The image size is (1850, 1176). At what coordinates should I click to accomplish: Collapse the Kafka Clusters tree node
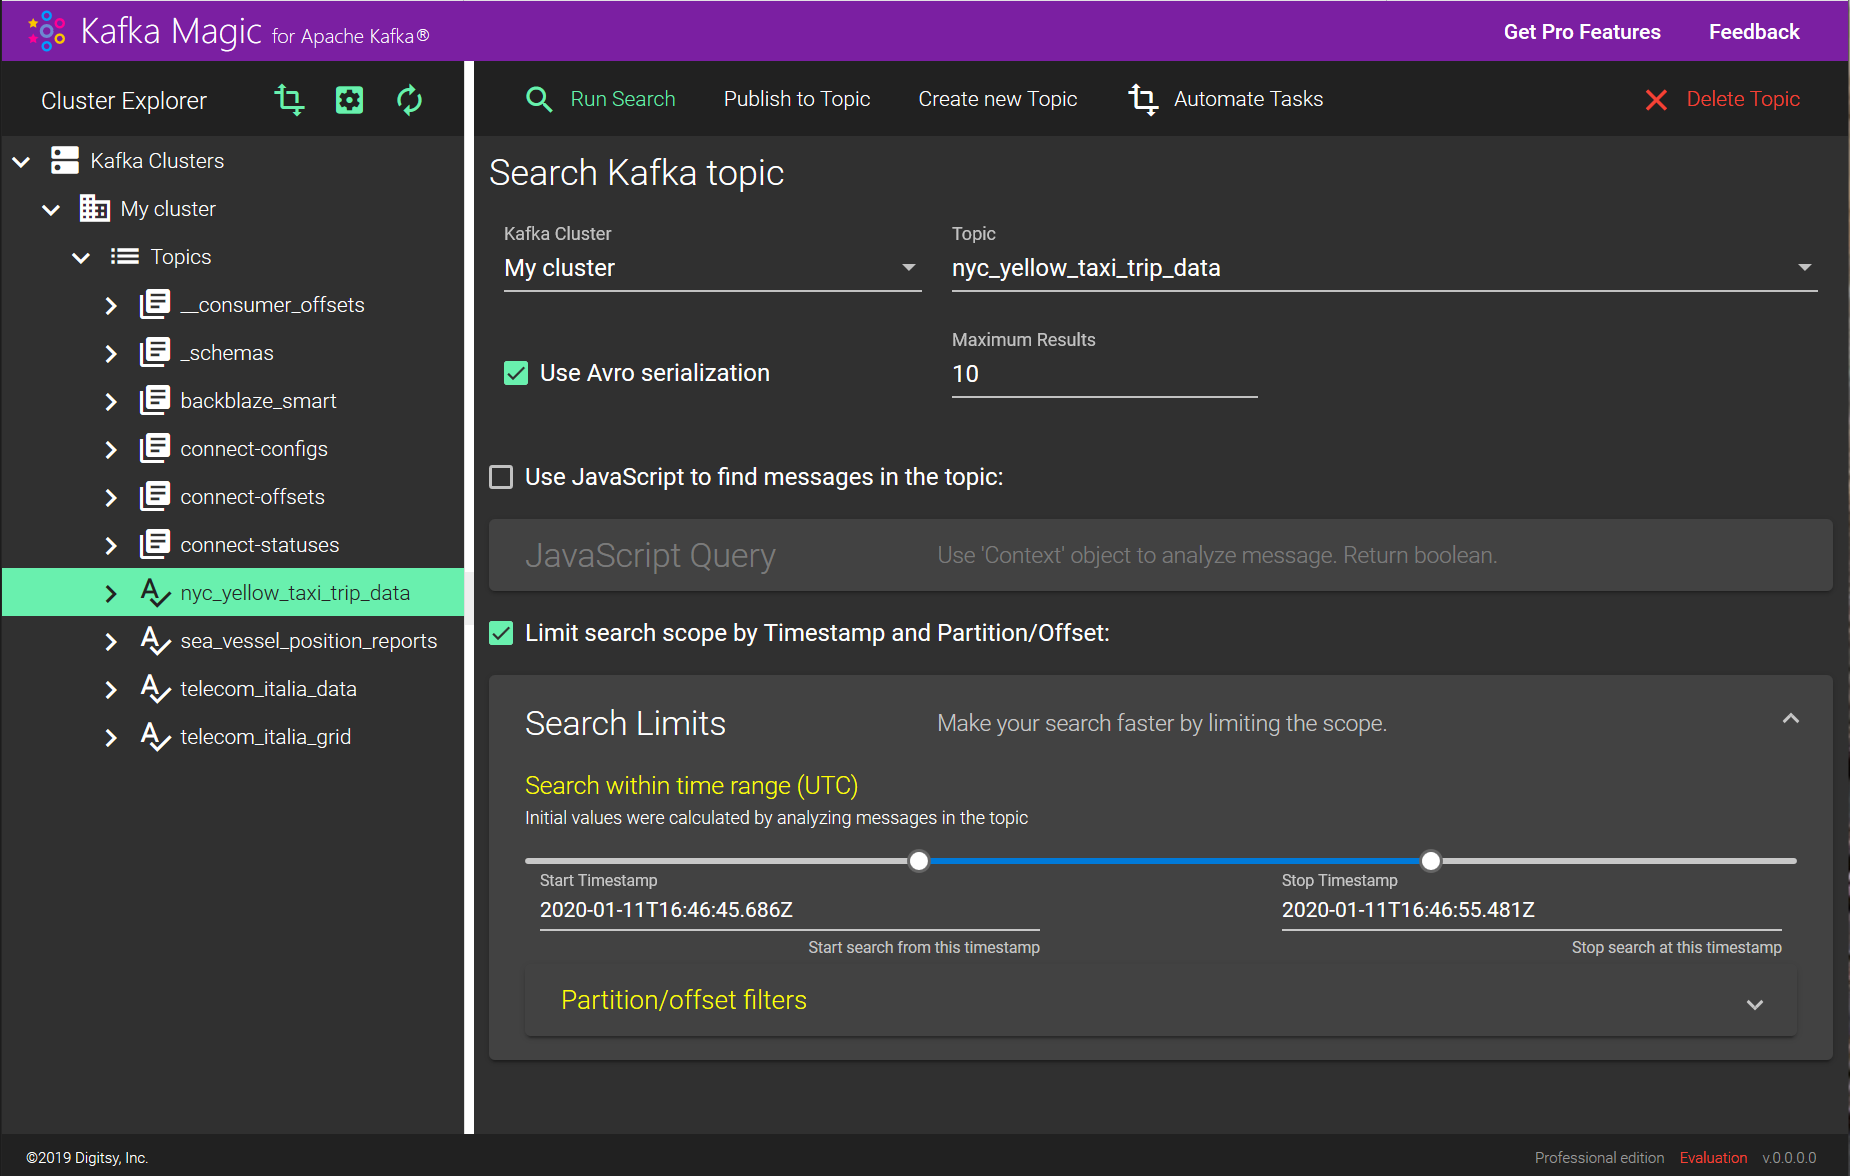(21, 161)
